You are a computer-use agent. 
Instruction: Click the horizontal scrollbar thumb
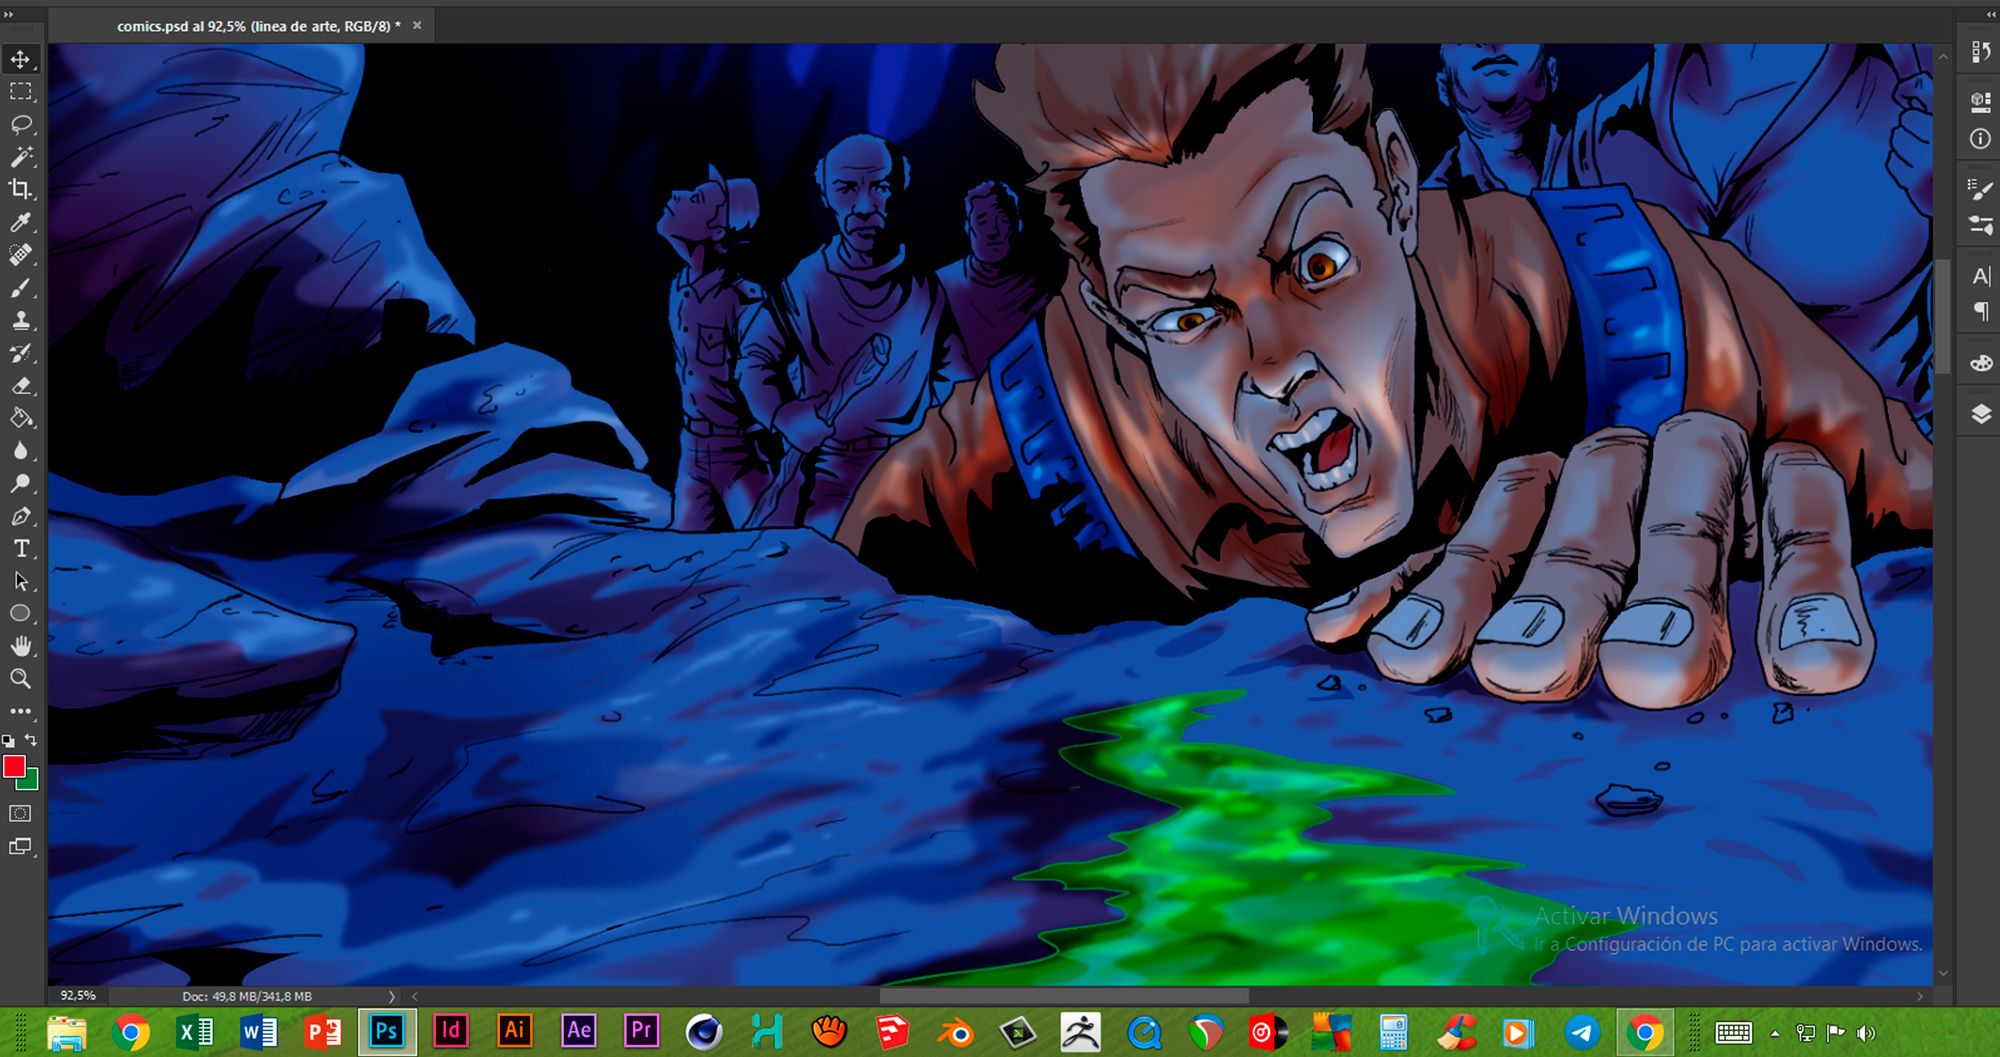click(x=1064, y=996)
